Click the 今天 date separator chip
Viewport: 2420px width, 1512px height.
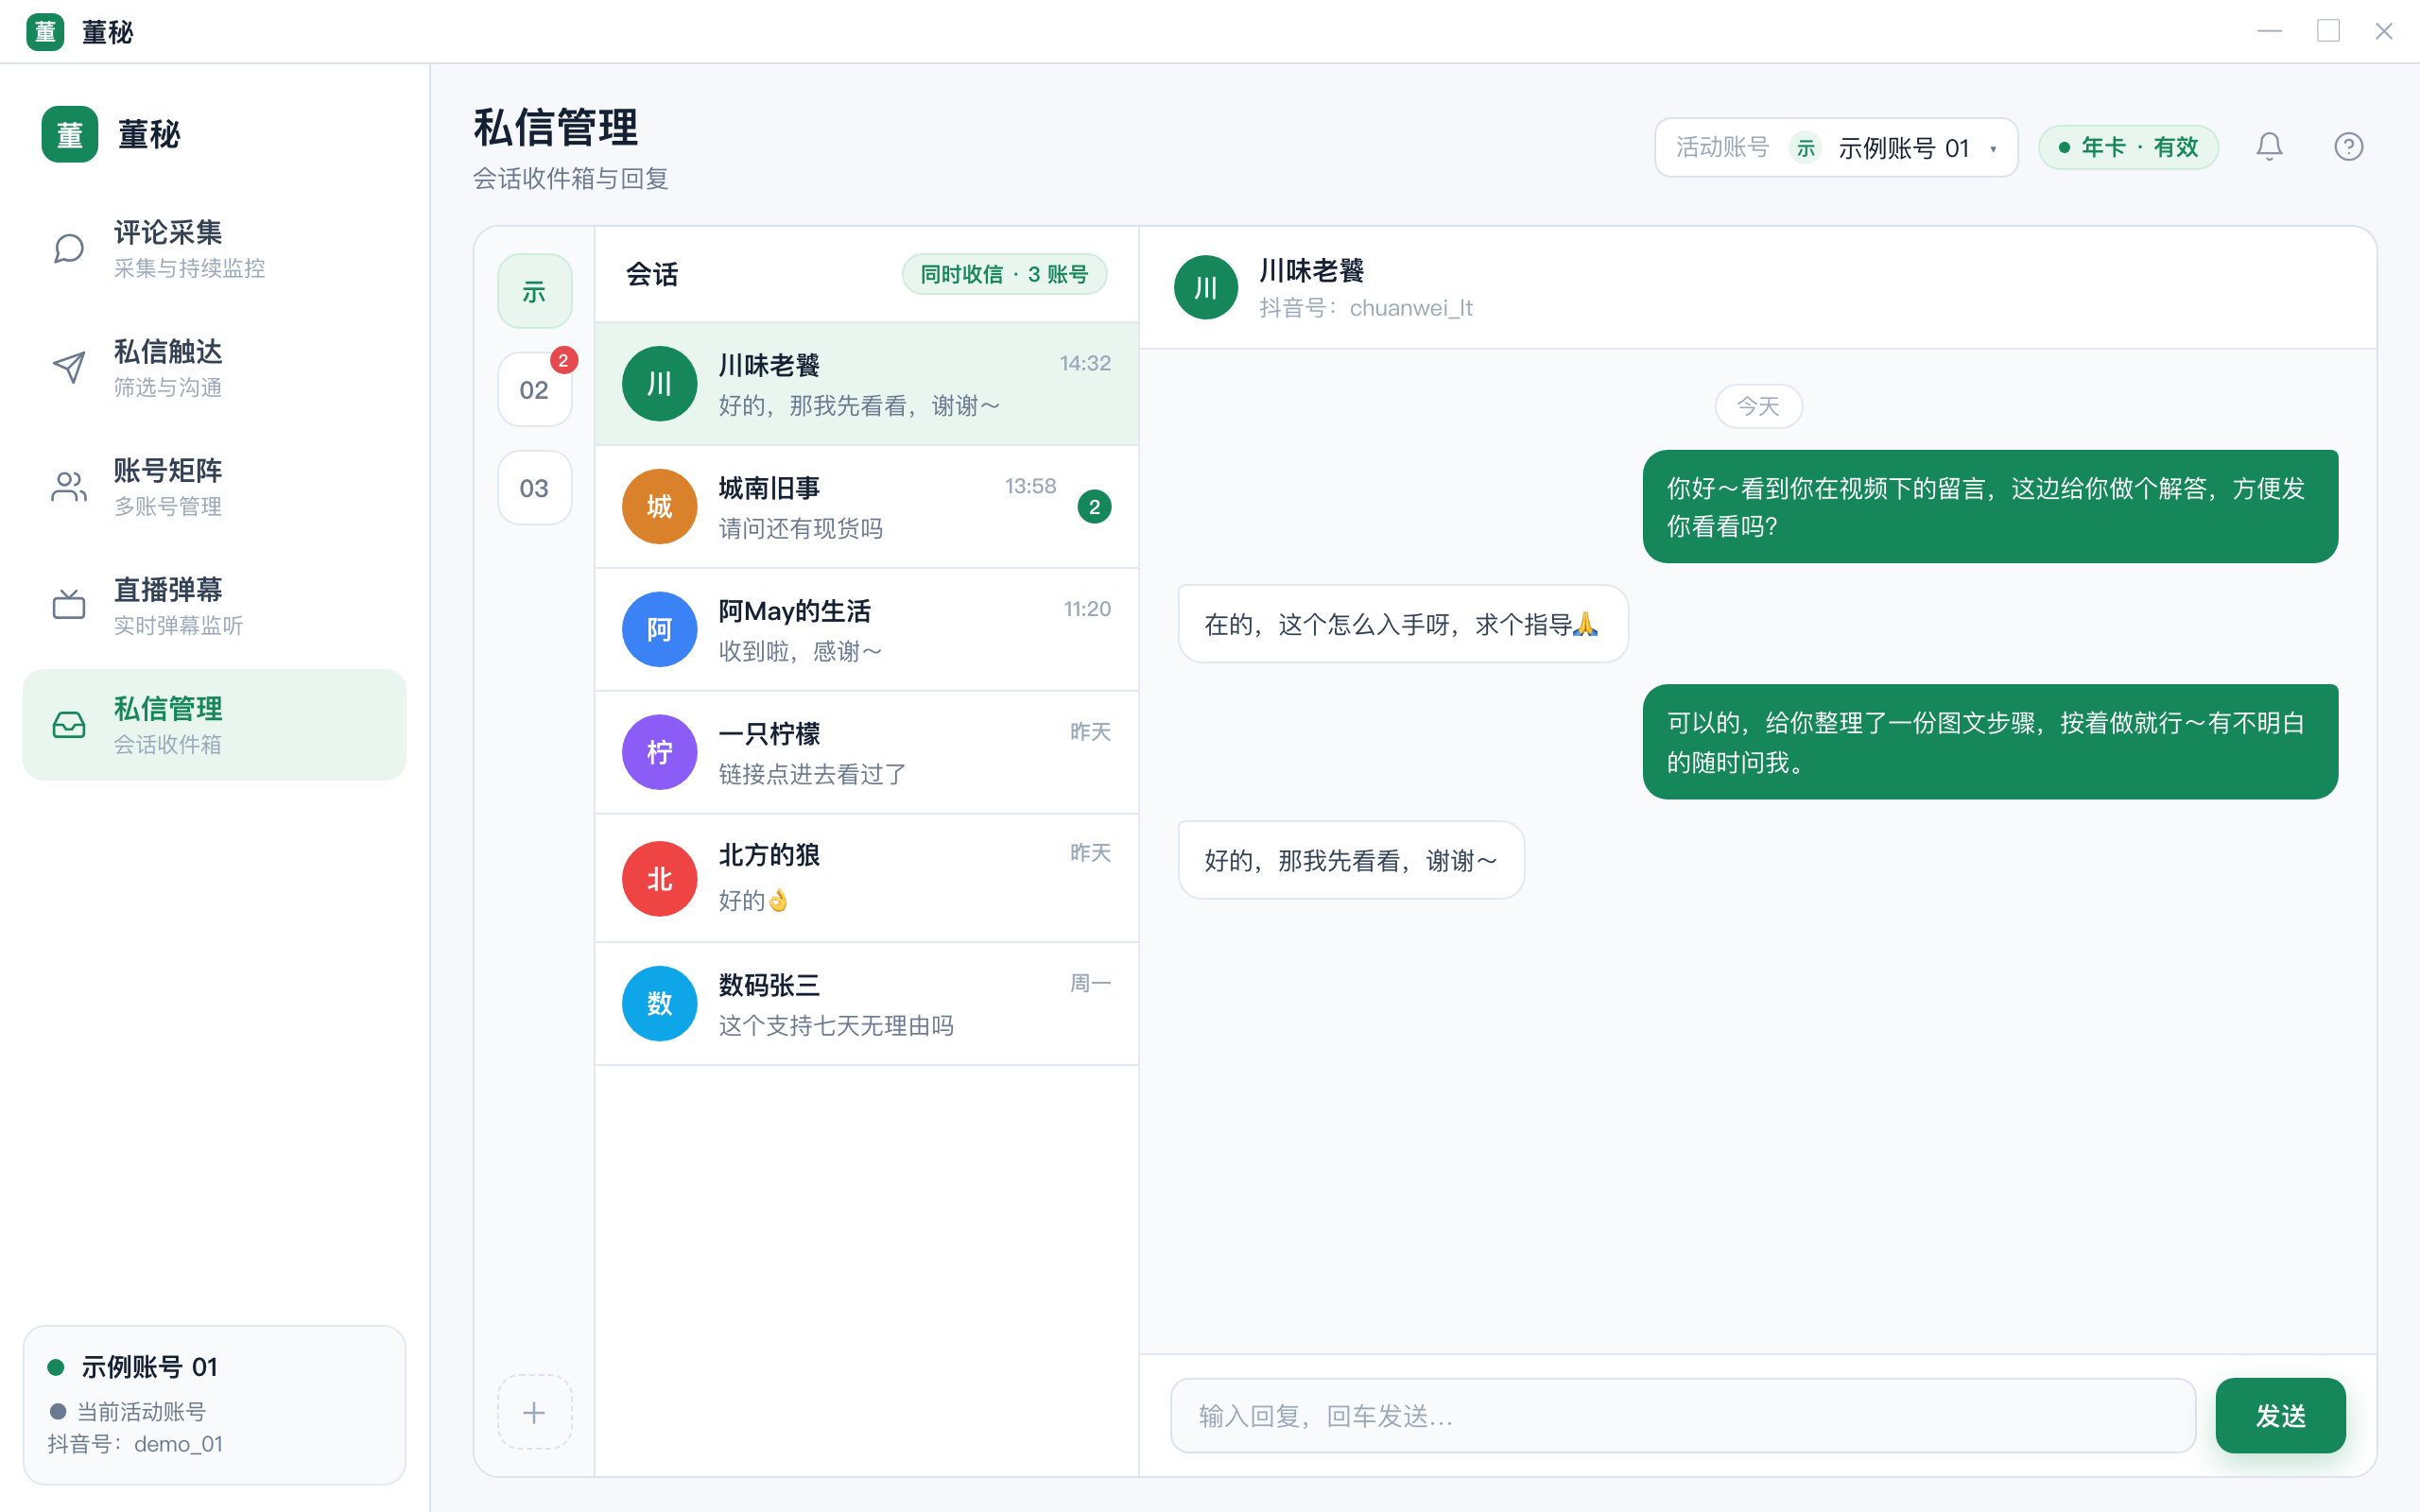point(1758,406)
